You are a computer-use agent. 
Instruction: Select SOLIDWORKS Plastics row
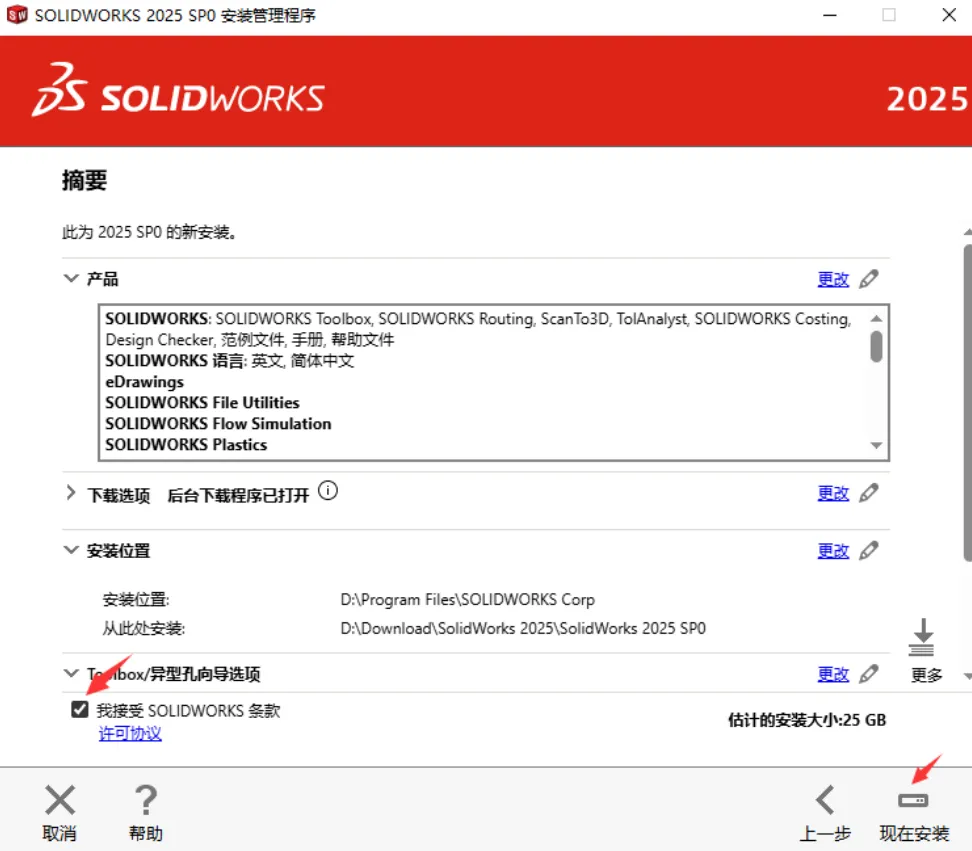tap(186, 445)
